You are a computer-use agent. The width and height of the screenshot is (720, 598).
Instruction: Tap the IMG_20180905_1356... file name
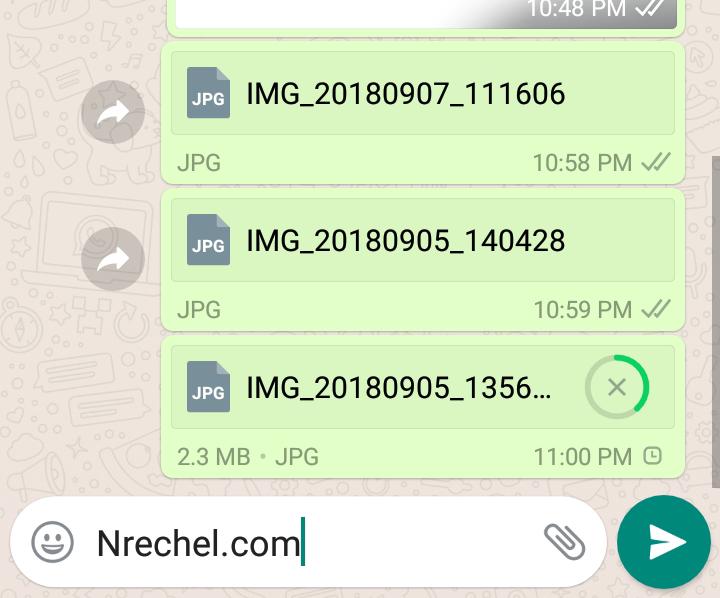click(399, 389)
